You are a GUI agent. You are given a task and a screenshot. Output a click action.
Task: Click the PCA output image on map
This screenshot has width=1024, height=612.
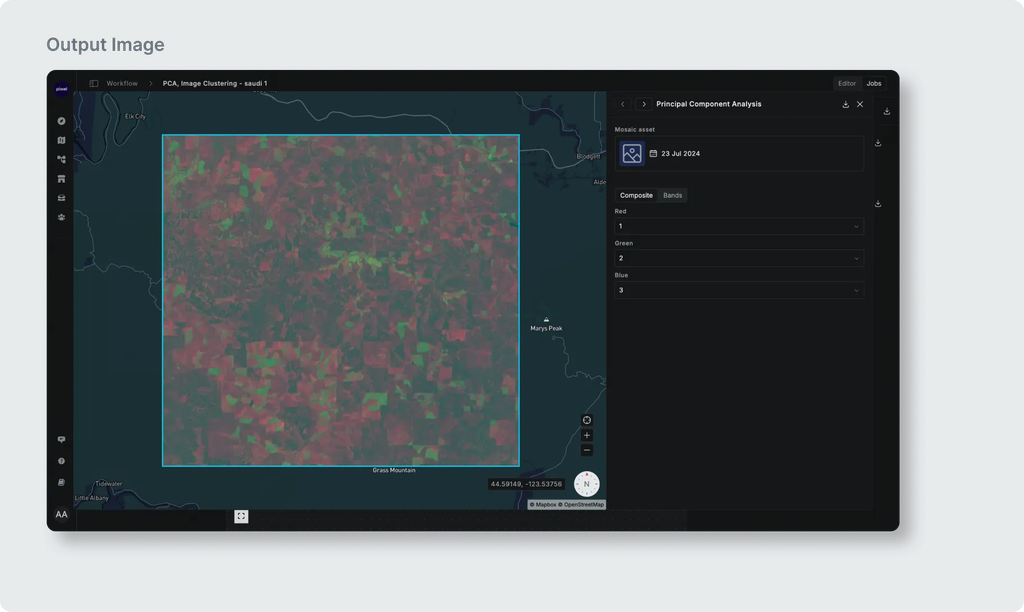point(341,300)
